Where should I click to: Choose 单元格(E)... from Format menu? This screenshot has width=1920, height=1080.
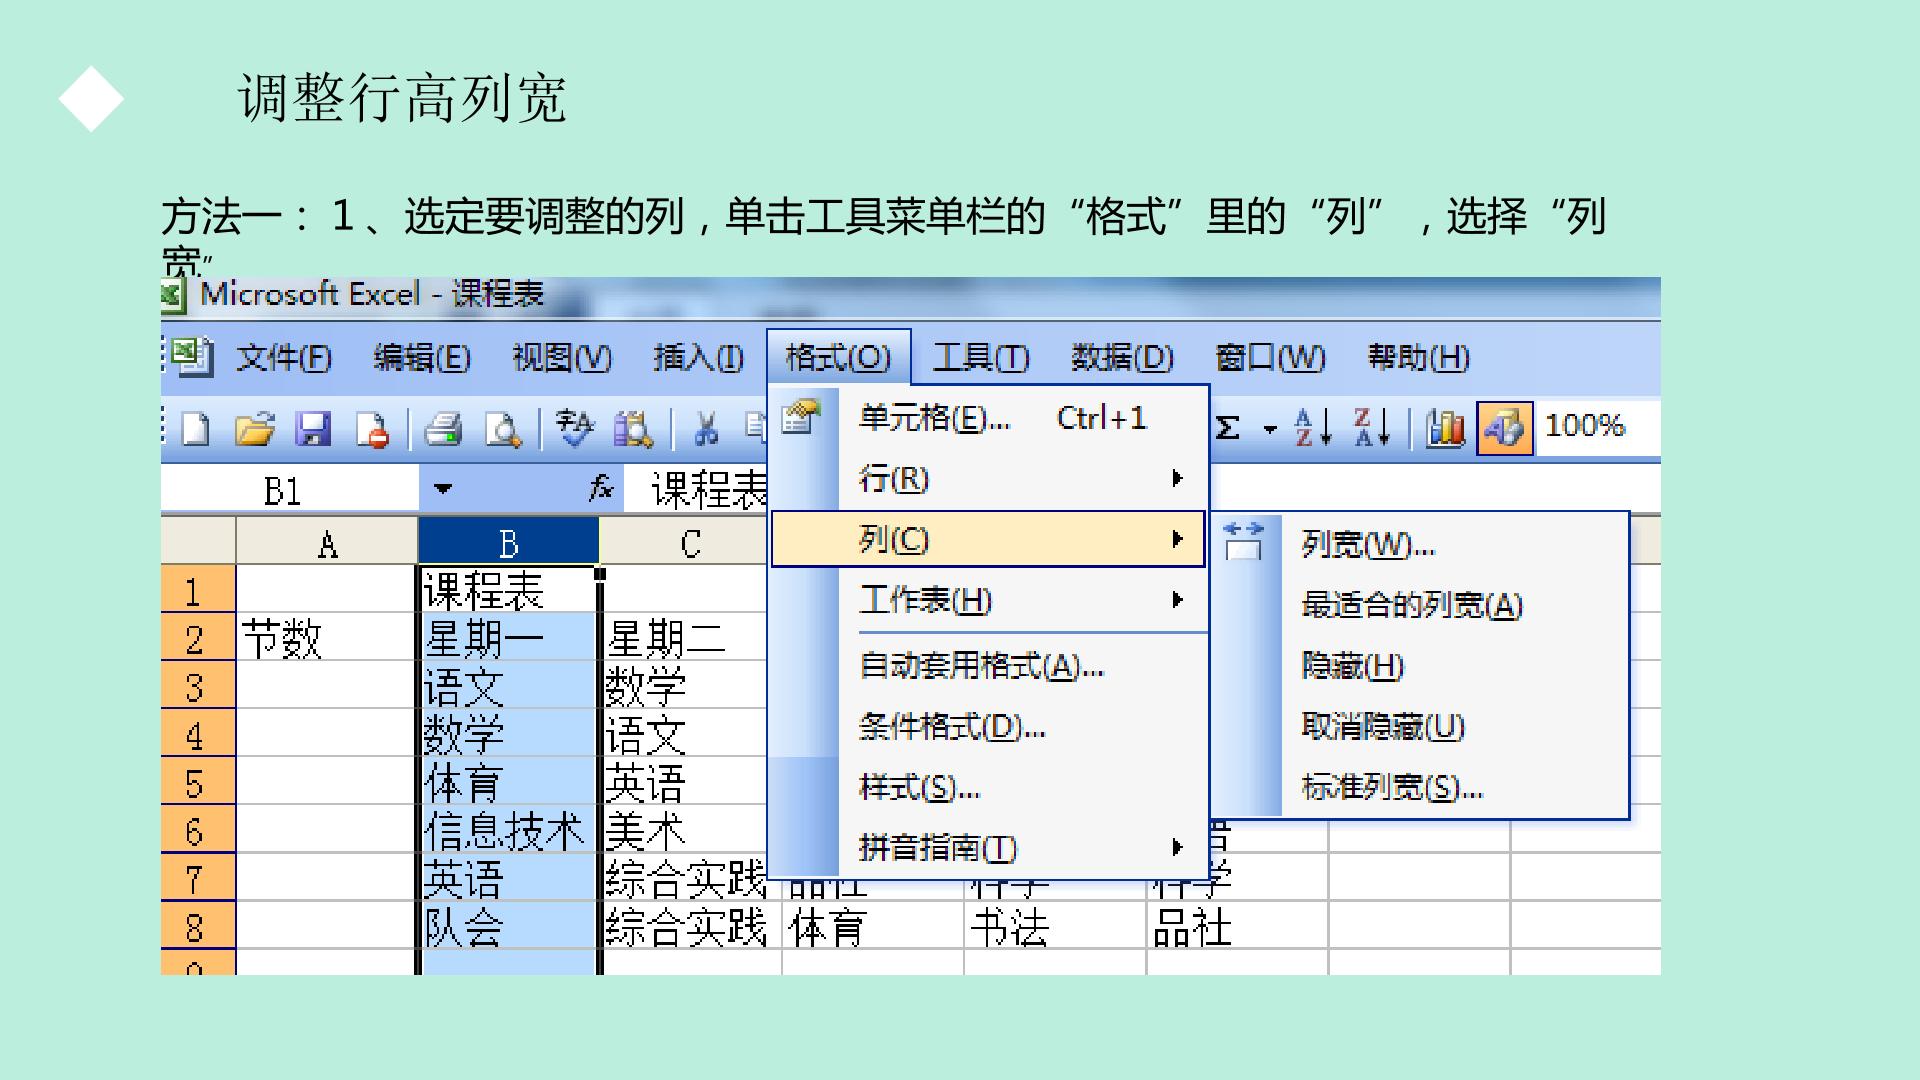click(990, 418)
